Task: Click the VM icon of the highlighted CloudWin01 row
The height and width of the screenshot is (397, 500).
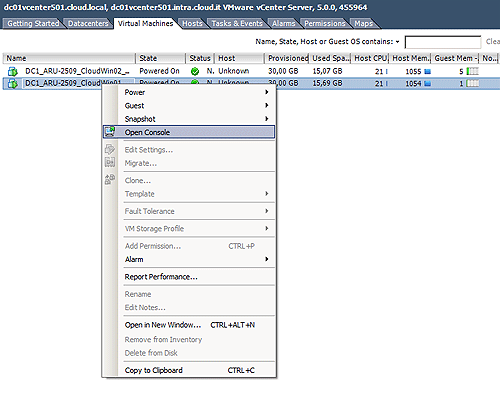Action: pyautogui.click(x=13, y=83)
